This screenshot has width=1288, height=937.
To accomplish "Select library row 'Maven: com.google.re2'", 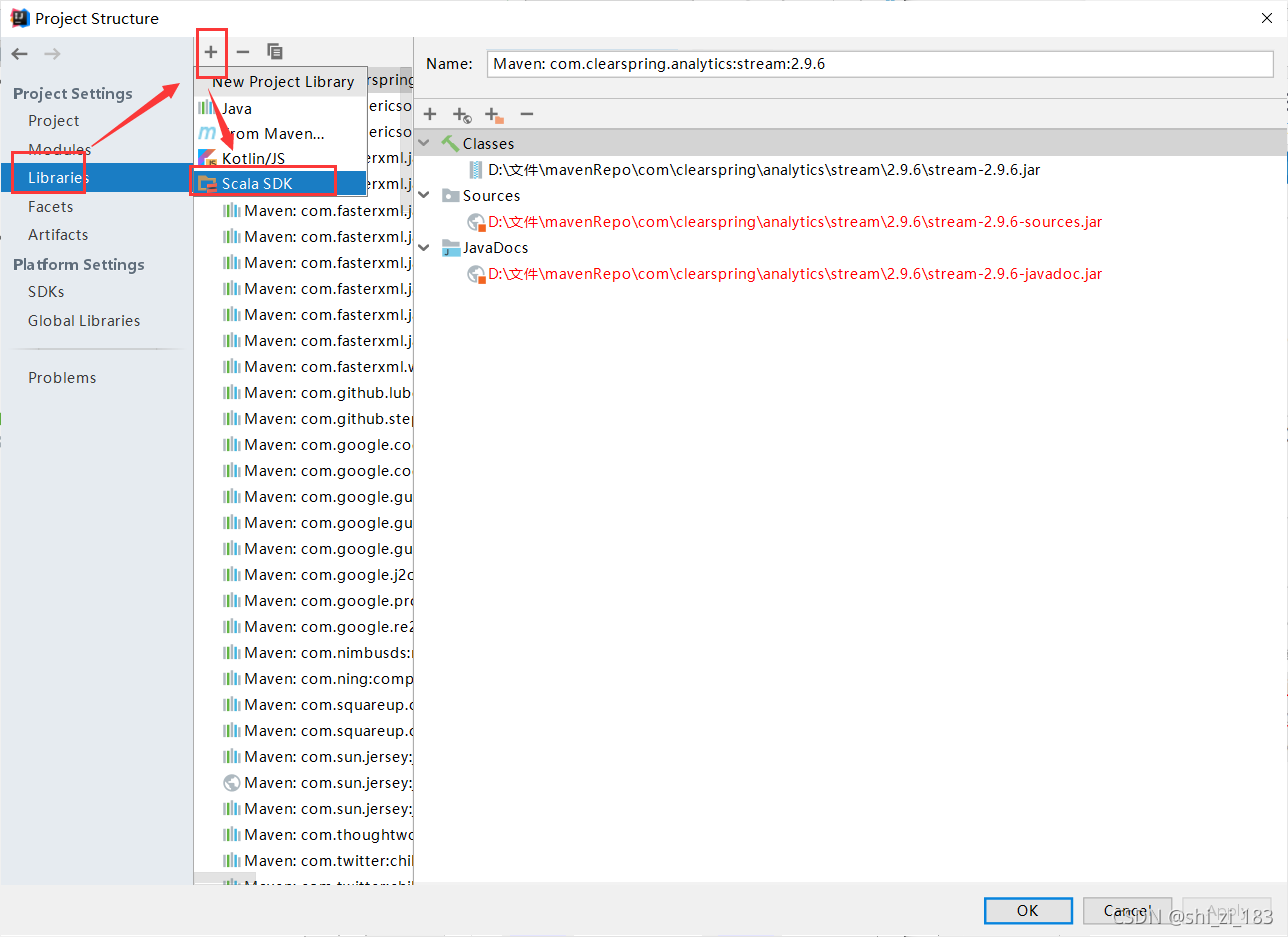I will (x=318, y=626).
